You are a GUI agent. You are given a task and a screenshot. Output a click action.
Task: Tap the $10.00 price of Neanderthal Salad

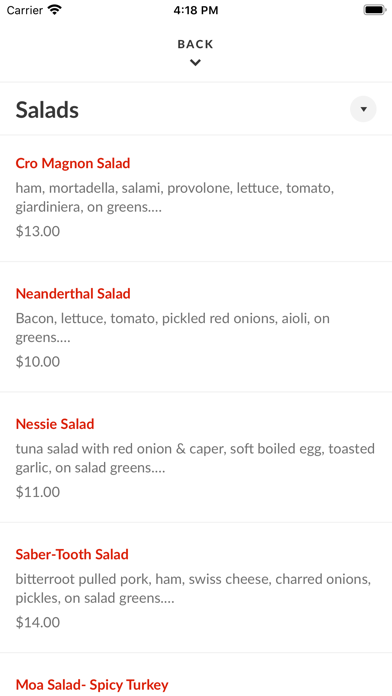coord(38,362)
